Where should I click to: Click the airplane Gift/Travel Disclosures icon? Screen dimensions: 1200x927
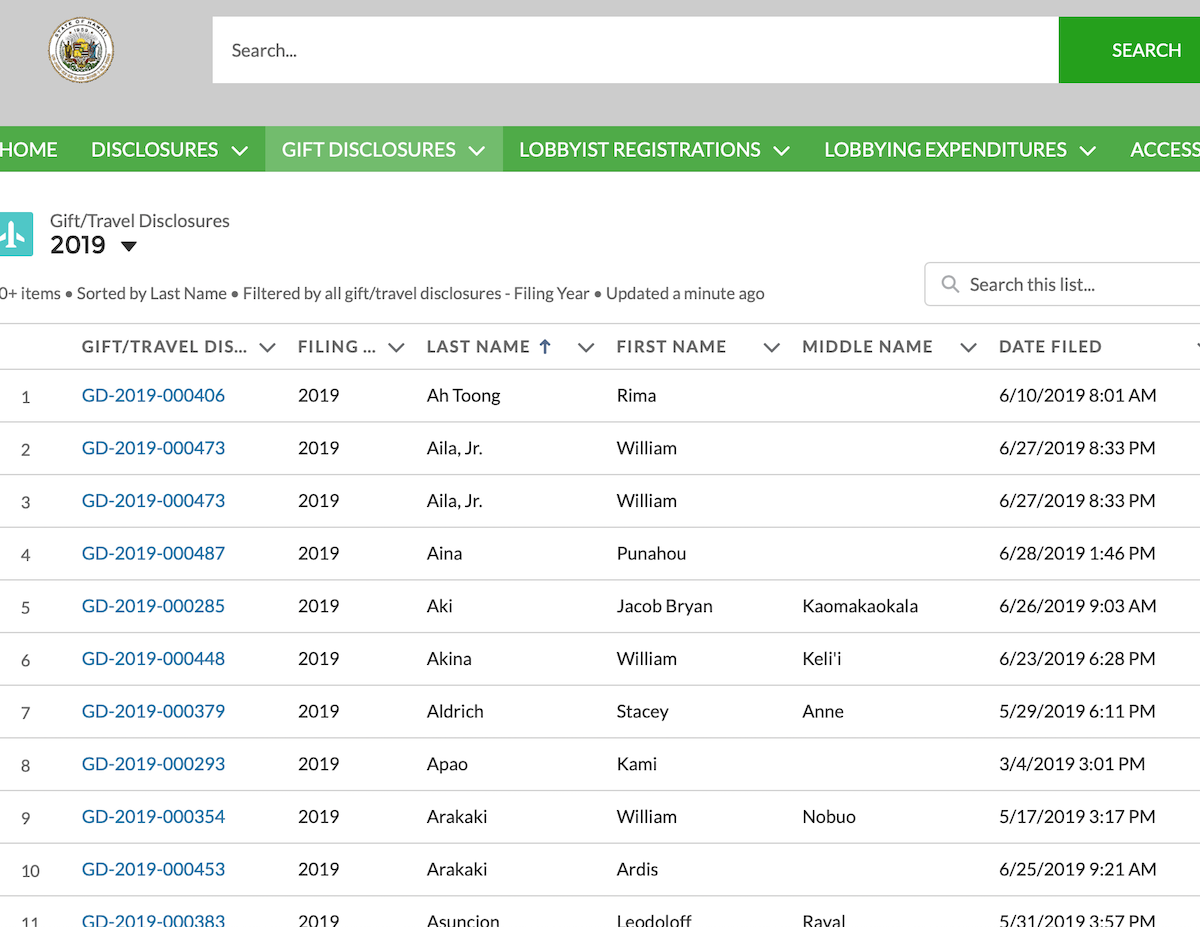point(13,234)
